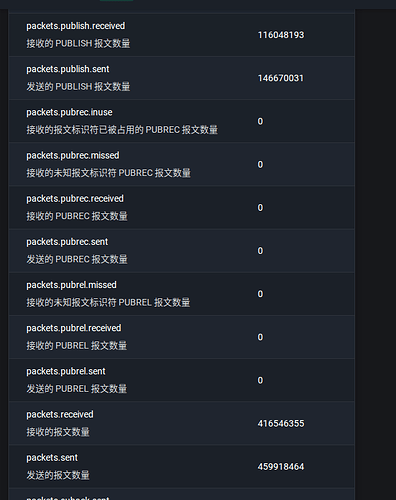Click the zero value for packets.pubrec.missed
The width and height of the screenshot is (396, 500).
[260, 164]
